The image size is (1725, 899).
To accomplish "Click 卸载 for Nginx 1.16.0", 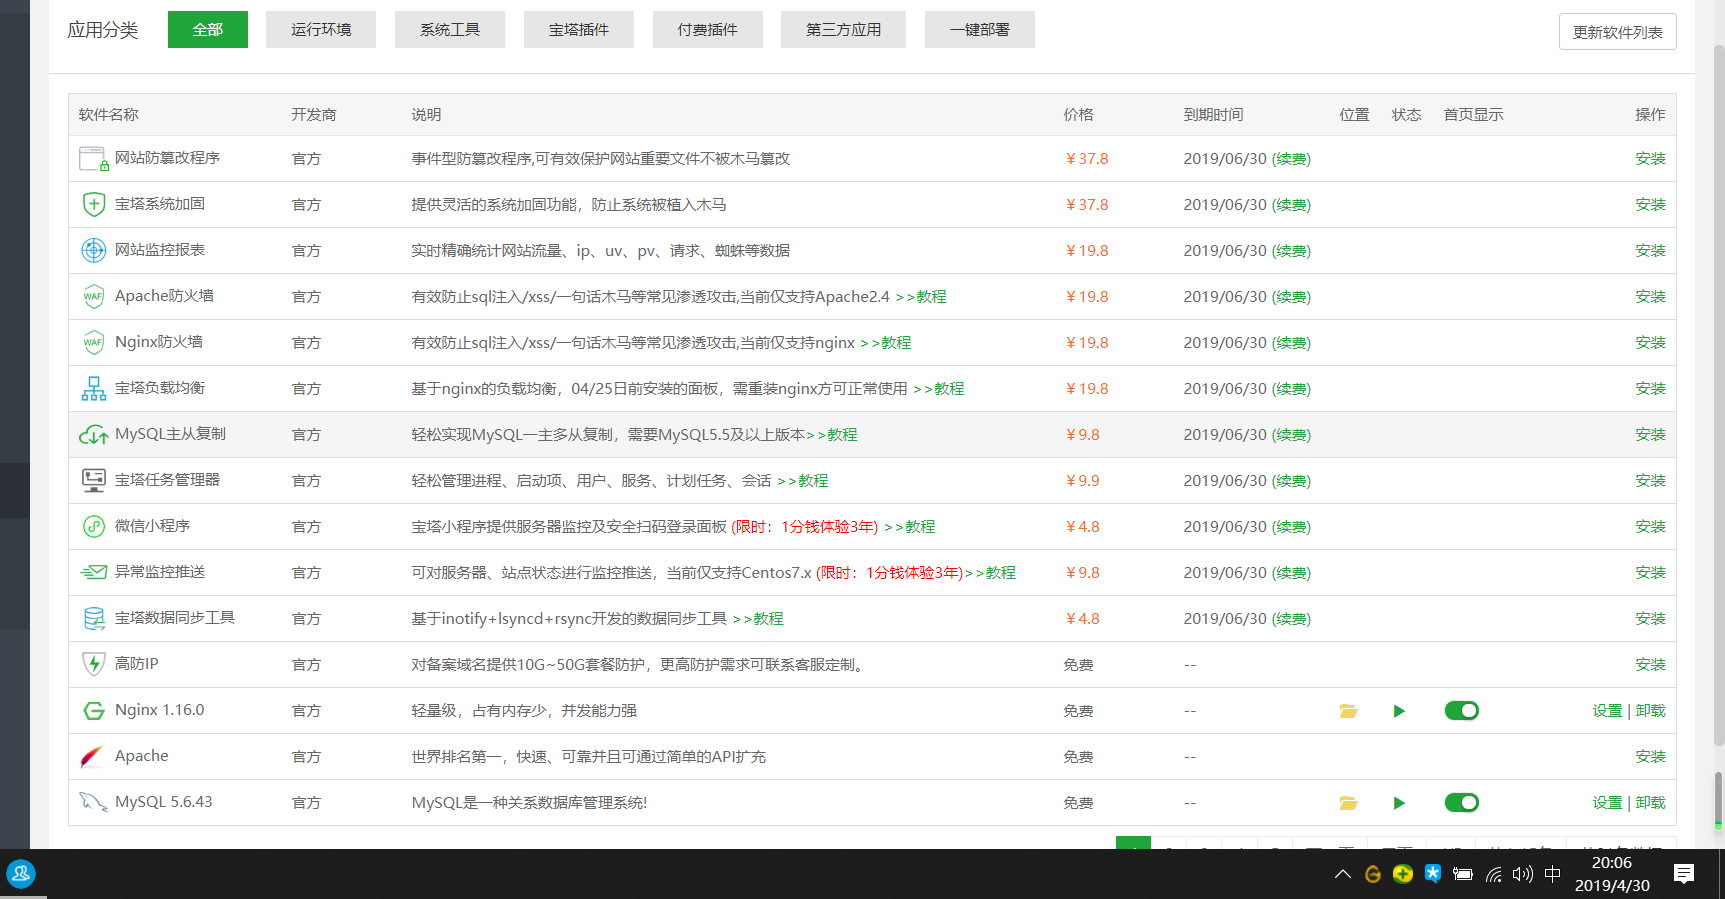I will click(1651, 711).
